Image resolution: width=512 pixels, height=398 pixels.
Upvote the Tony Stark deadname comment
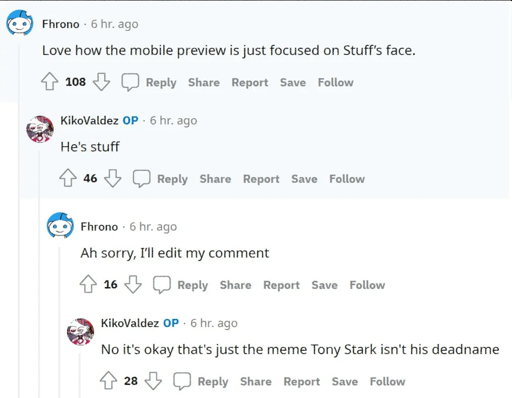point(109,381)
